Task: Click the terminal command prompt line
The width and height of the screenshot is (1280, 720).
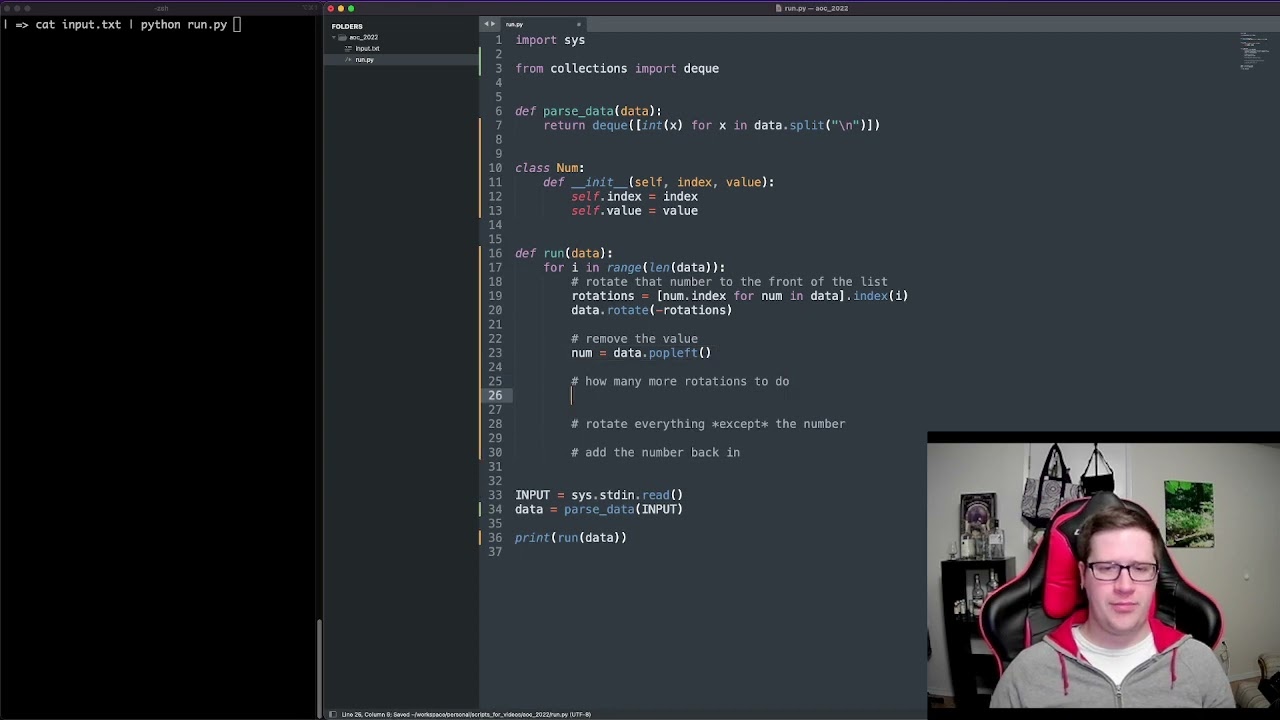Action: tap(121, 24)
